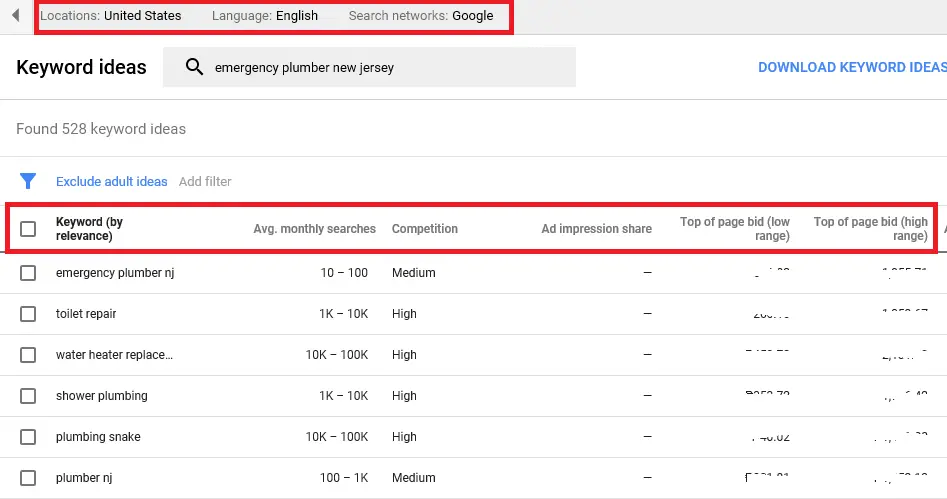Tick the 'shower plumbing' row checkbox
The height and width of the screenshot is (499, 947).
click(x=28, y=396)
